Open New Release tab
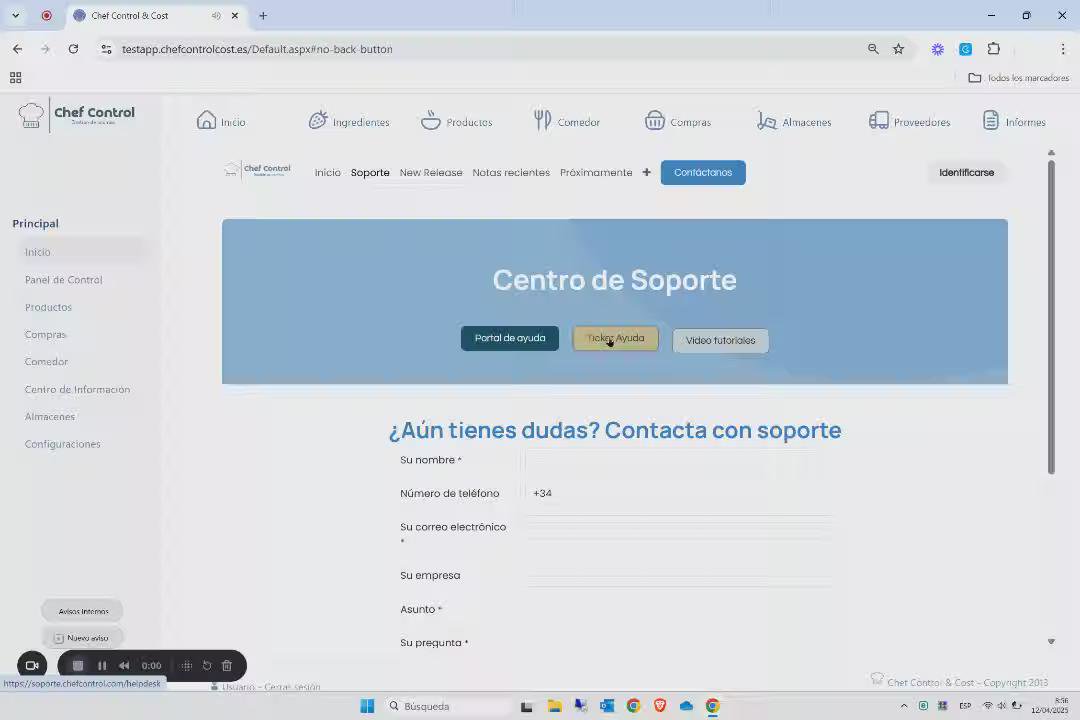 coord(431,172)
